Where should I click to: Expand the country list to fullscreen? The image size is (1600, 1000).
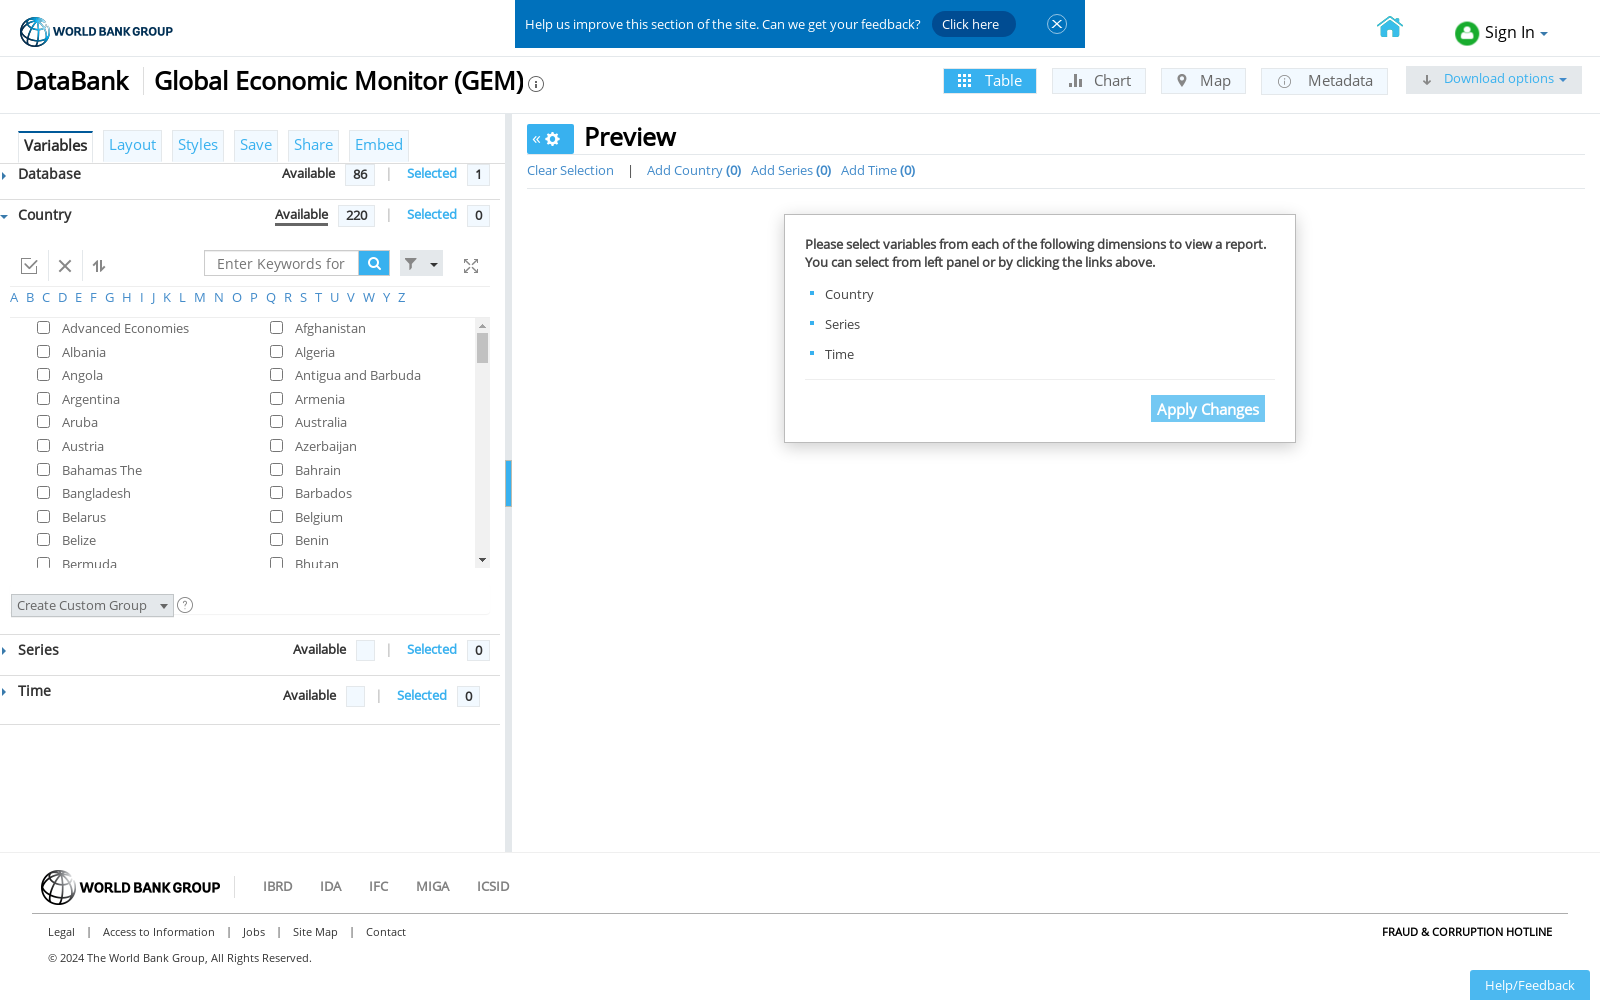(x=471, y=266)
